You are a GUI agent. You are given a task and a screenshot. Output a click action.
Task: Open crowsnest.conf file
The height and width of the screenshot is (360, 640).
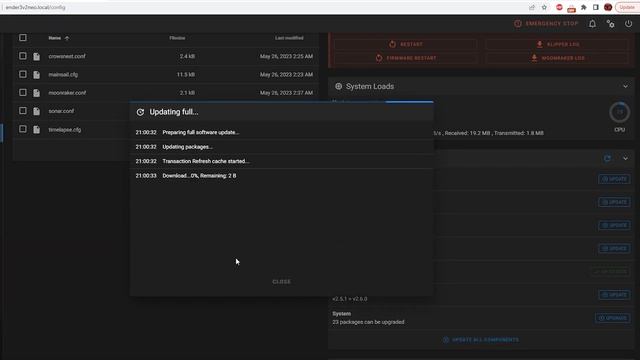click(67, 56)
